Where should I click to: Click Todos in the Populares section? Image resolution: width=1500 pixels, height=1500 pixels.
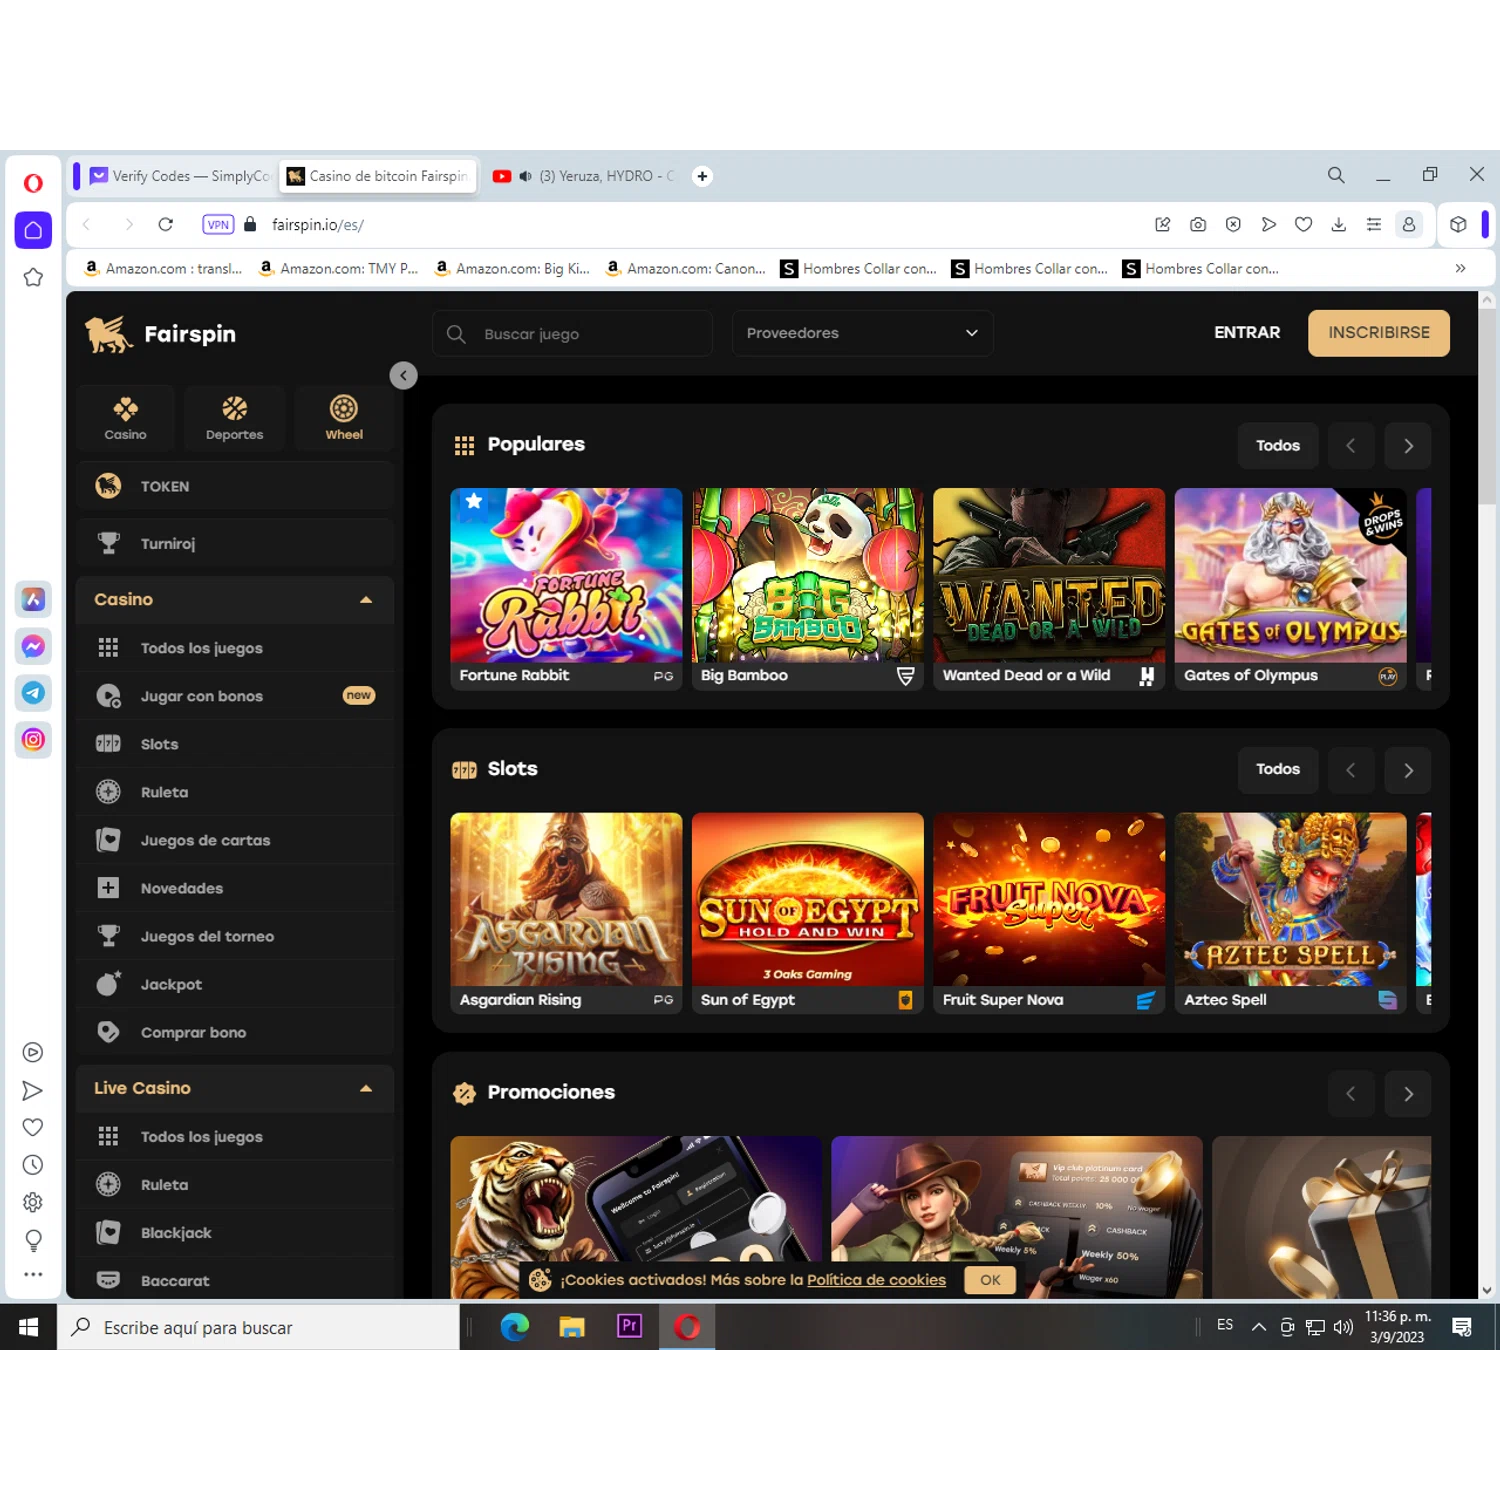pos(1278,446)
